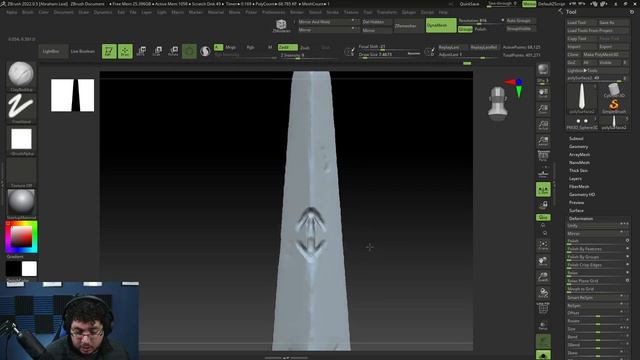Expand the Geometry HD section
Screen dimensions: 640x360
pyautogui.click(x=582, y=195)
